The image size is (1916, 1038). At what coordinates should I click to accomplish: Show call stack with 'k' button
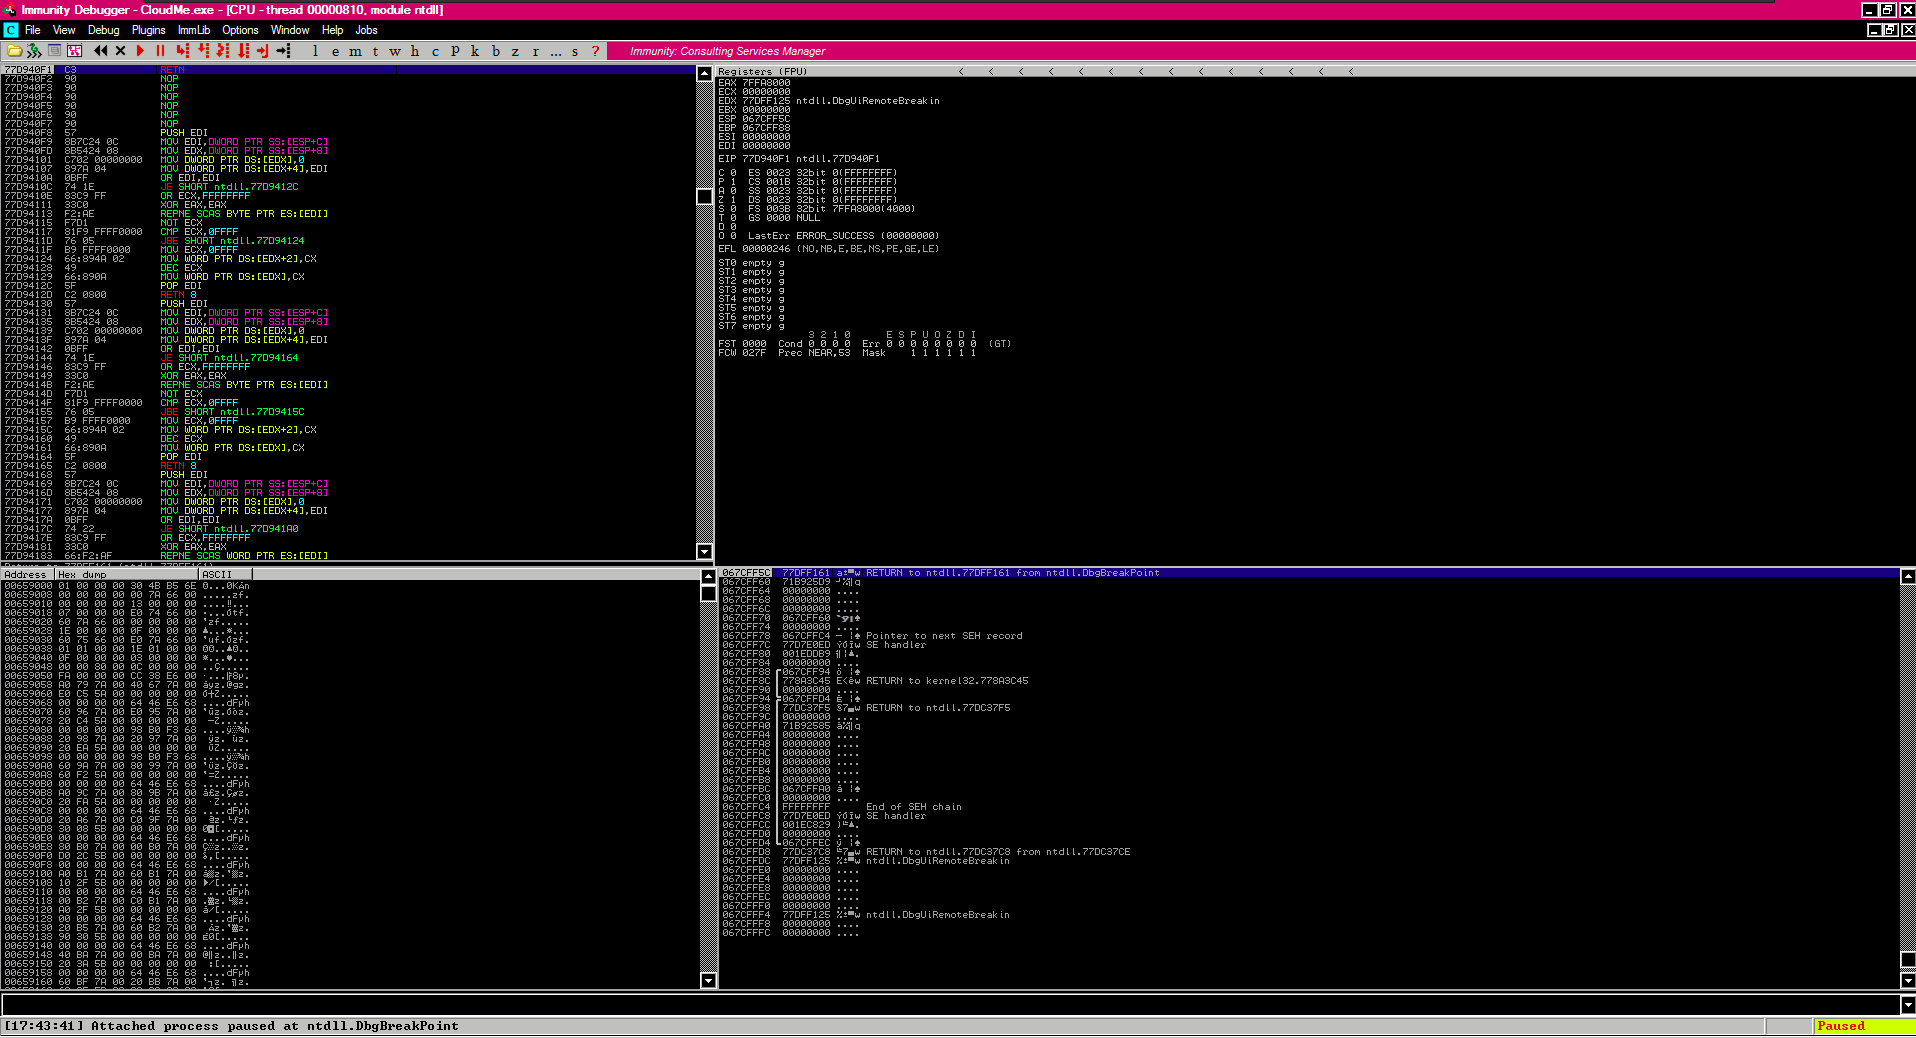pos(475,51)
